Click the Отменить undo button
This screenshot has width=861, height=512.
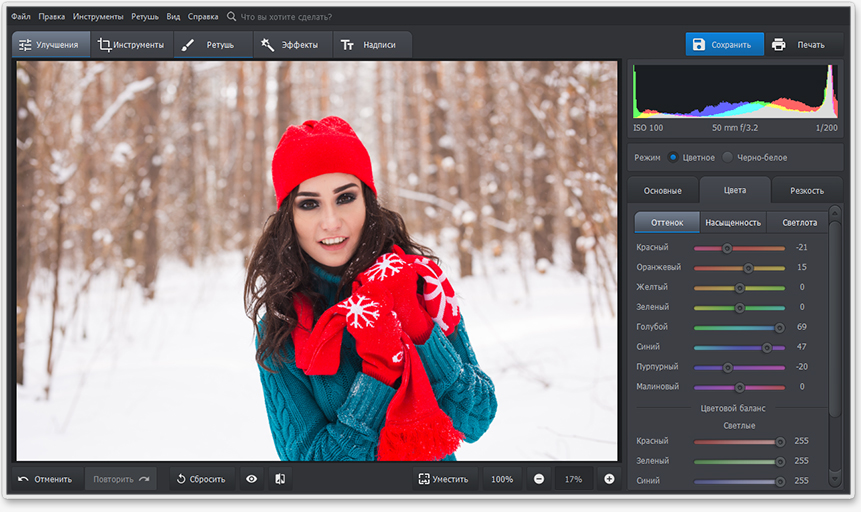[45, 479]
